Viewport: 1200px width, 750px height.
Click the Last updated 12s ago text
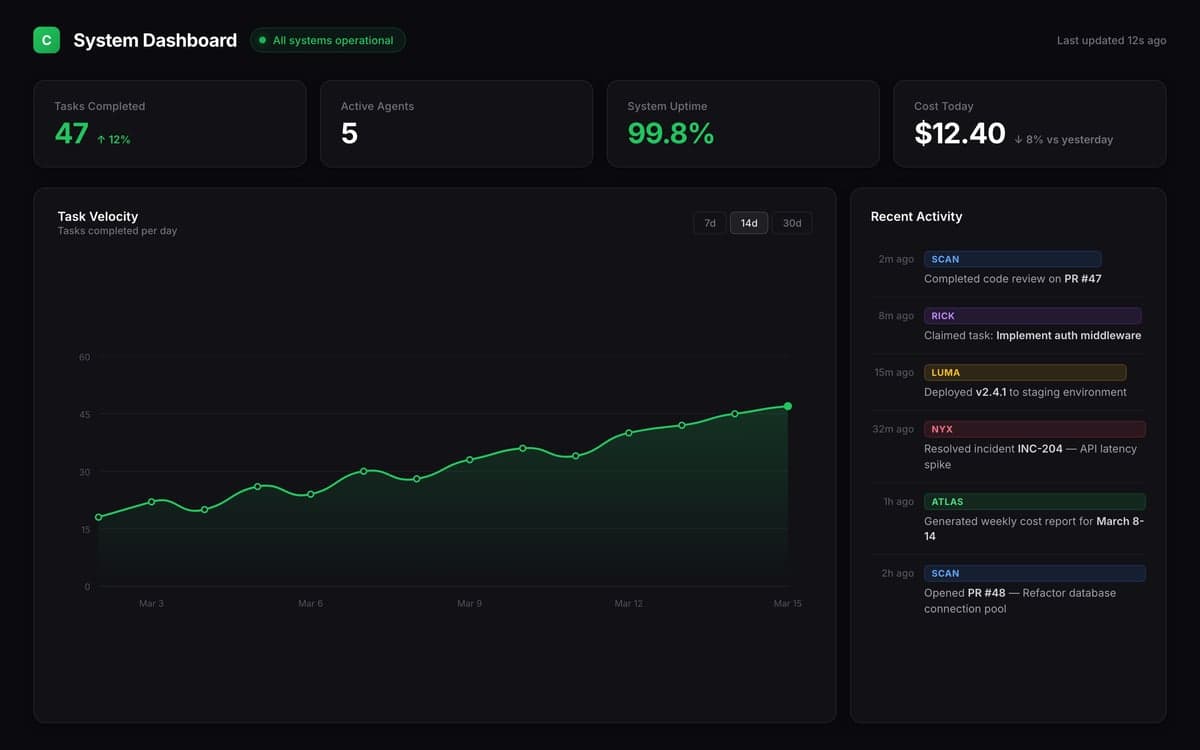click(1111, 40)
